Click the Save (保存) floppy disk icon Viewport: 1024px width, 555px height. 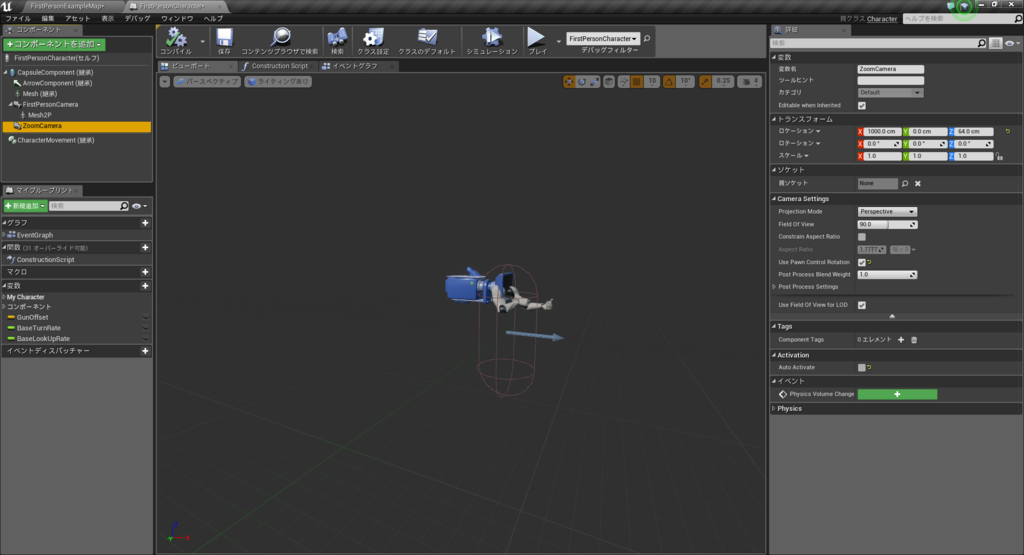225,37
